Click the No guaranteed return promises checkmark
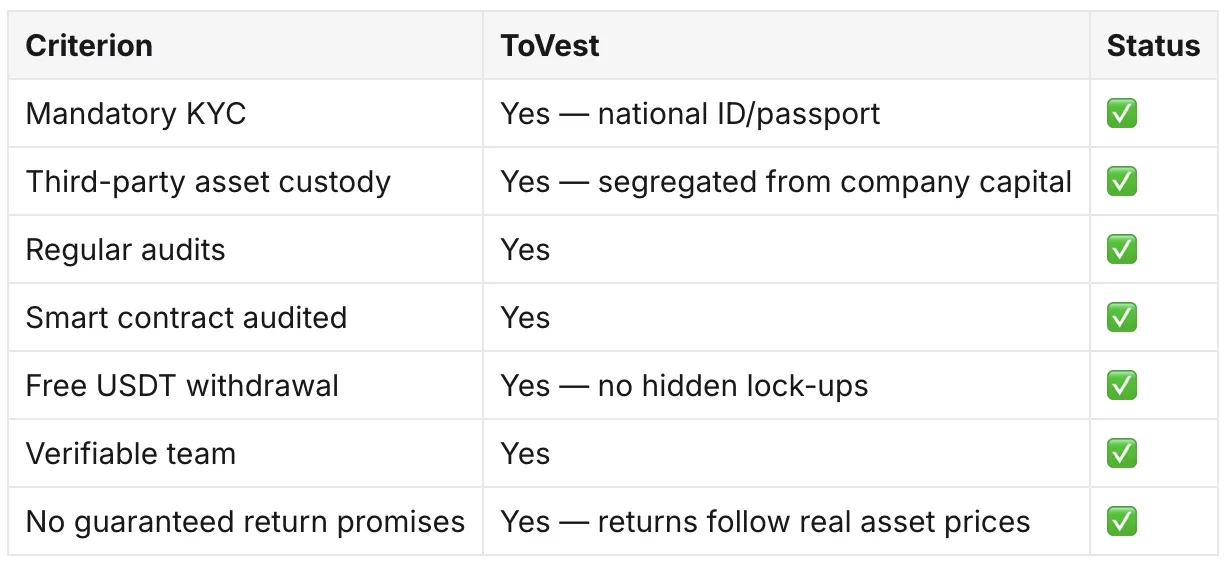This screenshot has height=566, width=1228. [1122, 522]
